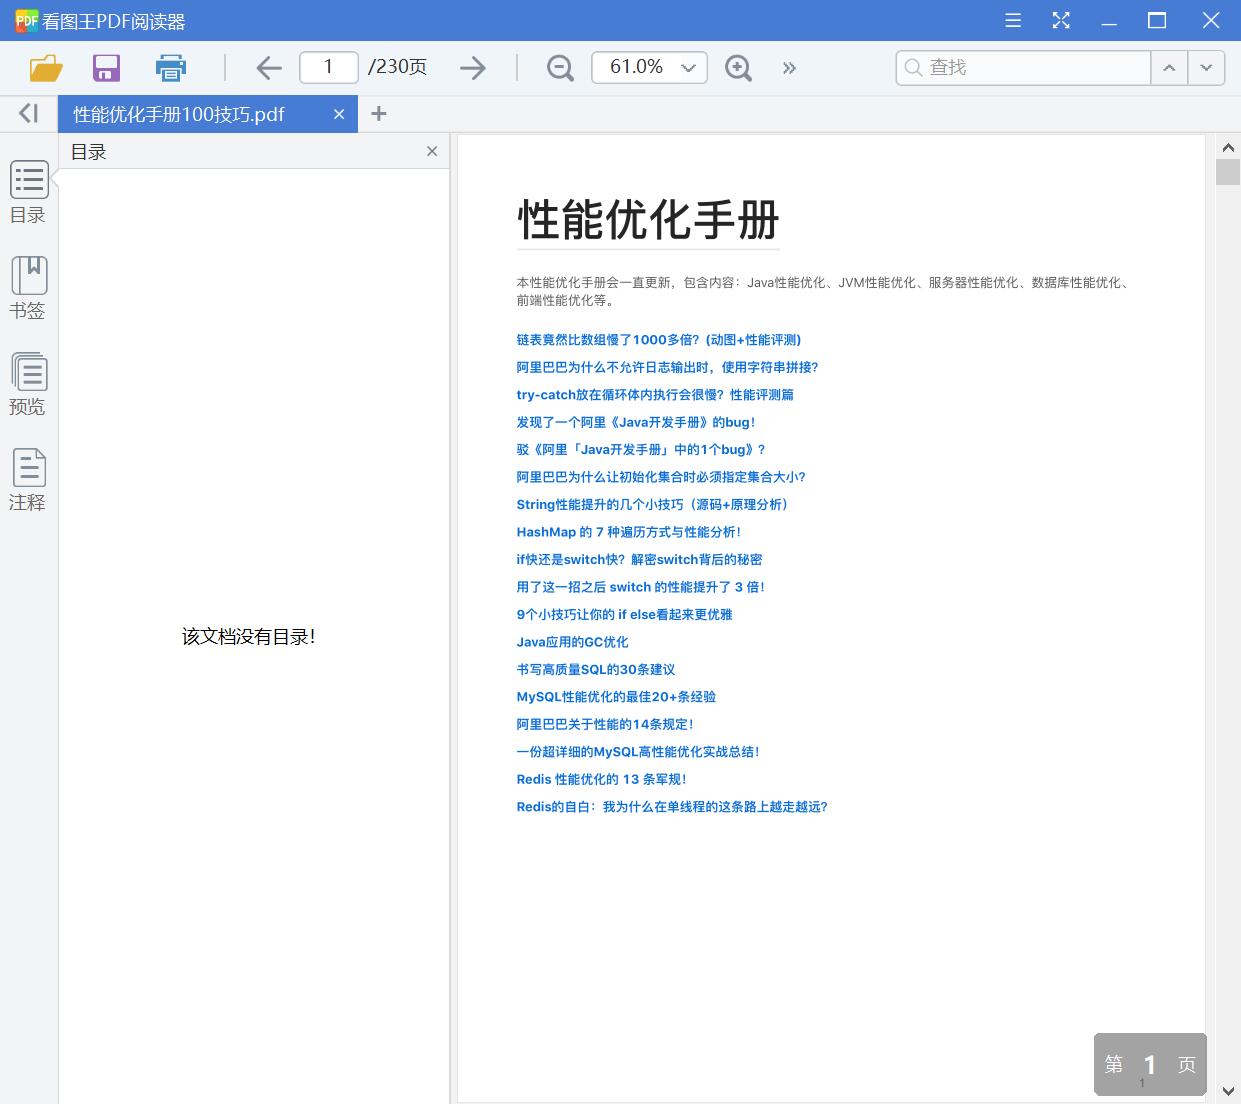1241x1104 pixels.
Task: Click the vertical scrollbar up arrow
Action: [x=1228, y=147]
